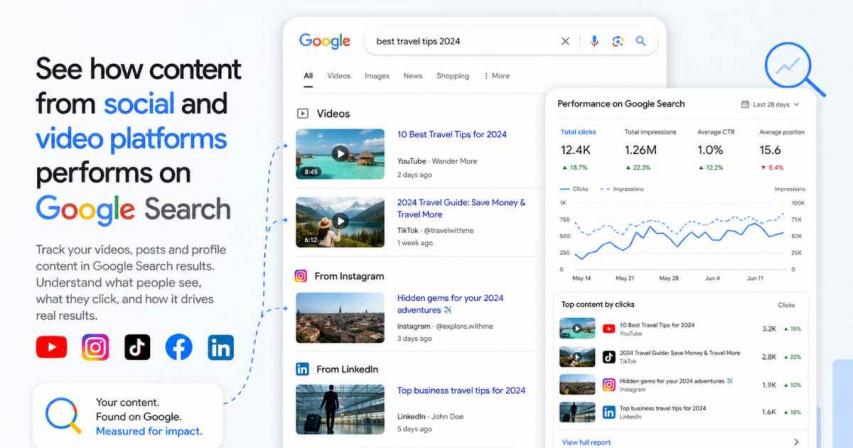Open Google Lens image search icon

617,41
